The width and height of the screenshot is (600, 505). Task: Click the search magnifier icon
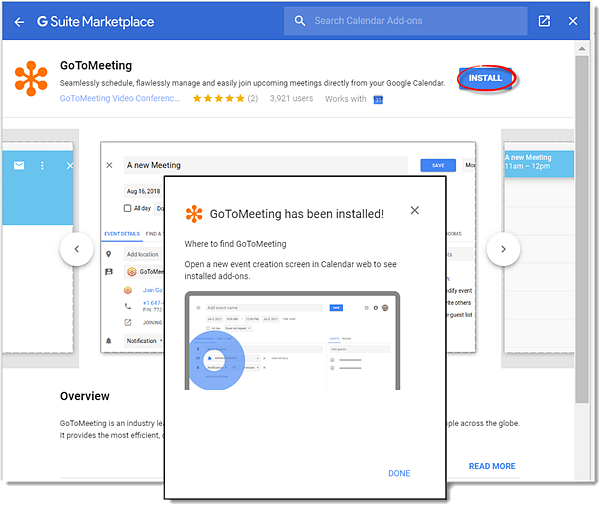[x=298, y=21]
